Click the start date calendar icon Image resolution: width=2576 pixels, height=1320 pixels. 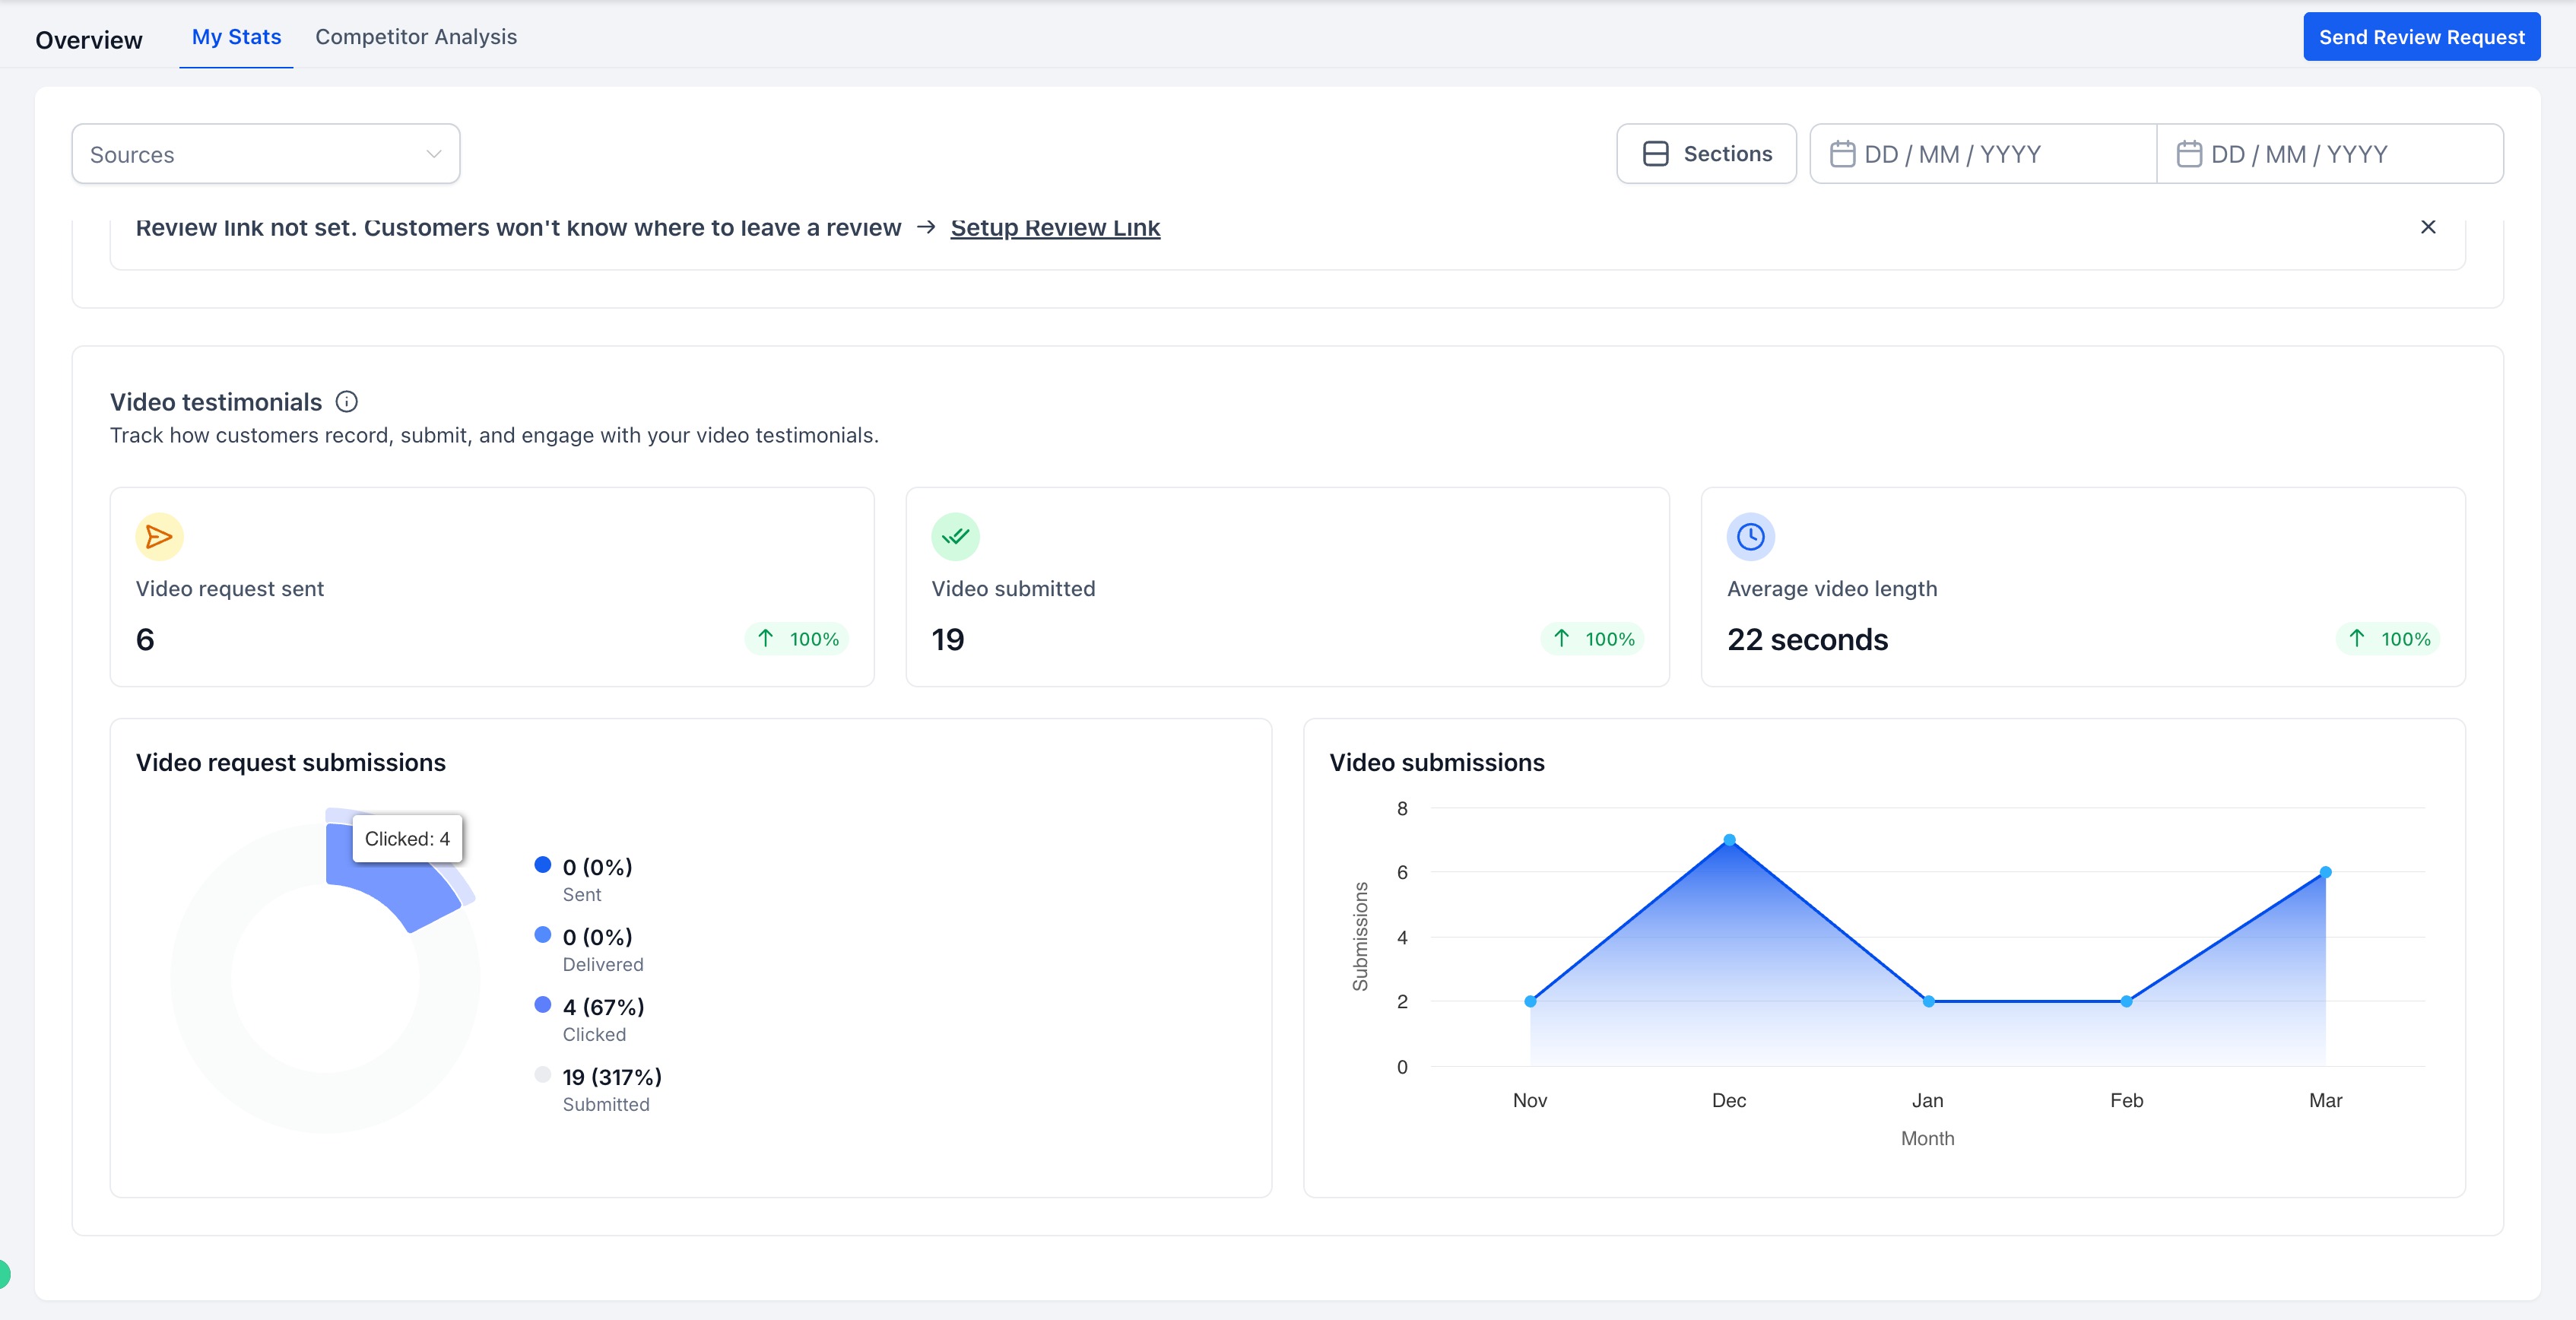pyautogui.click(x=1842, y=154)
